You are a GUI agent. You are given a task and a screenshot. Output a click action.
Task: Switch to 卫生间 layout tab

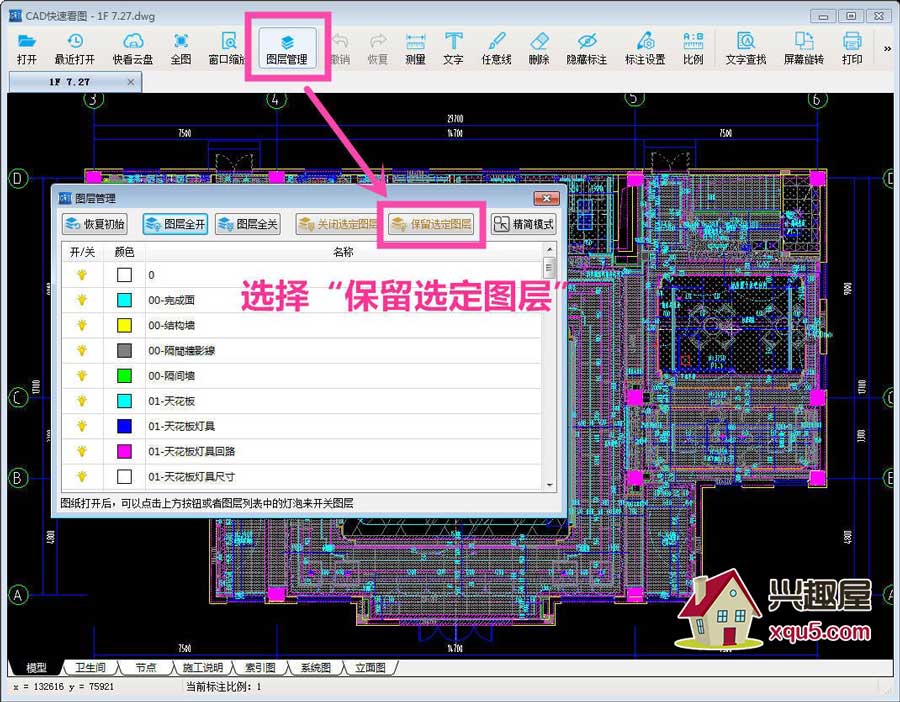coord(91,668)
